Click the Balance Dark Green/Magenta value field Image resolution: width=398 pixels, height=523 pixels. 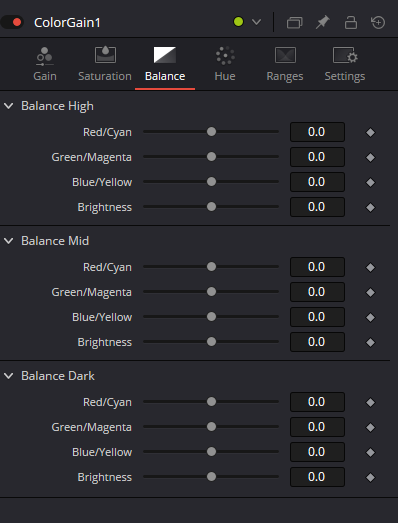(x=317, y=427)
